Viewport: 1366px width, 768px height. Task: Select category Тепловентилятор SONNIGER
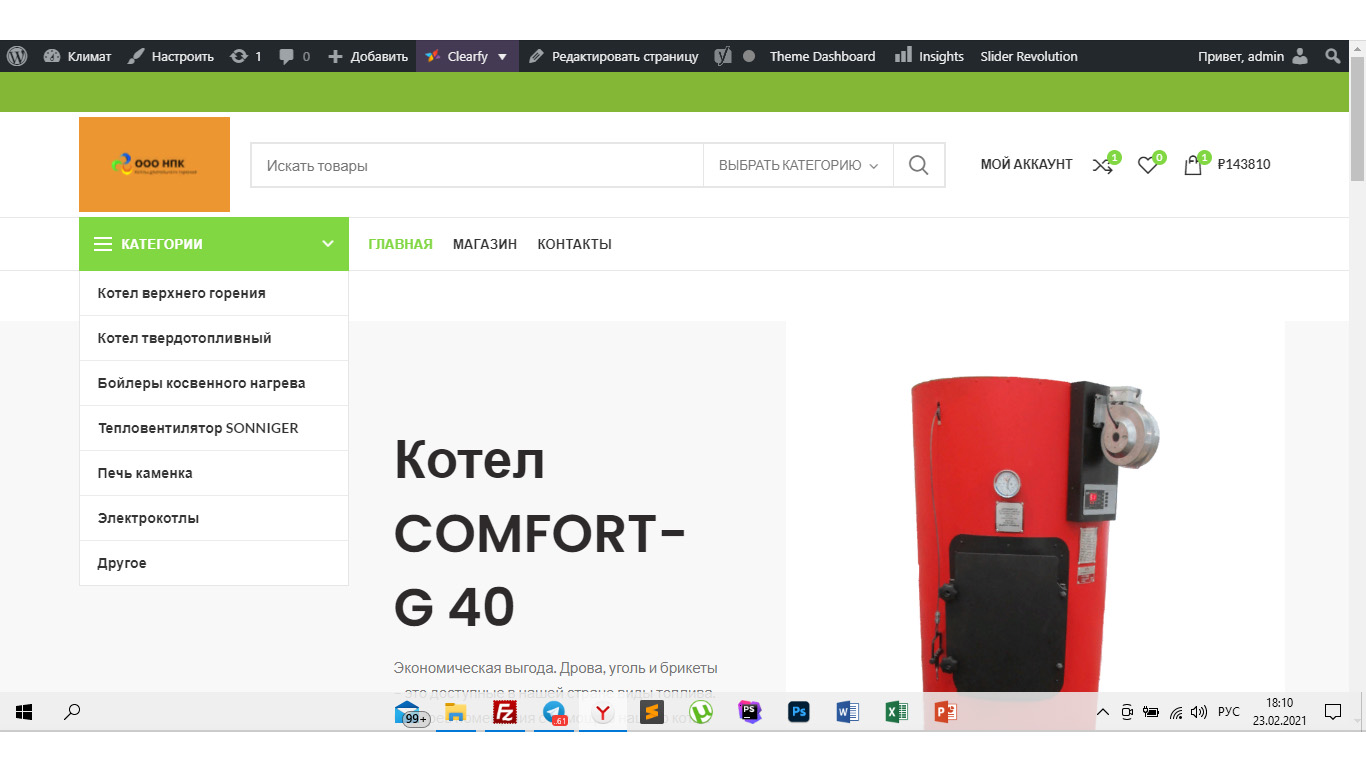coord(214,428)
